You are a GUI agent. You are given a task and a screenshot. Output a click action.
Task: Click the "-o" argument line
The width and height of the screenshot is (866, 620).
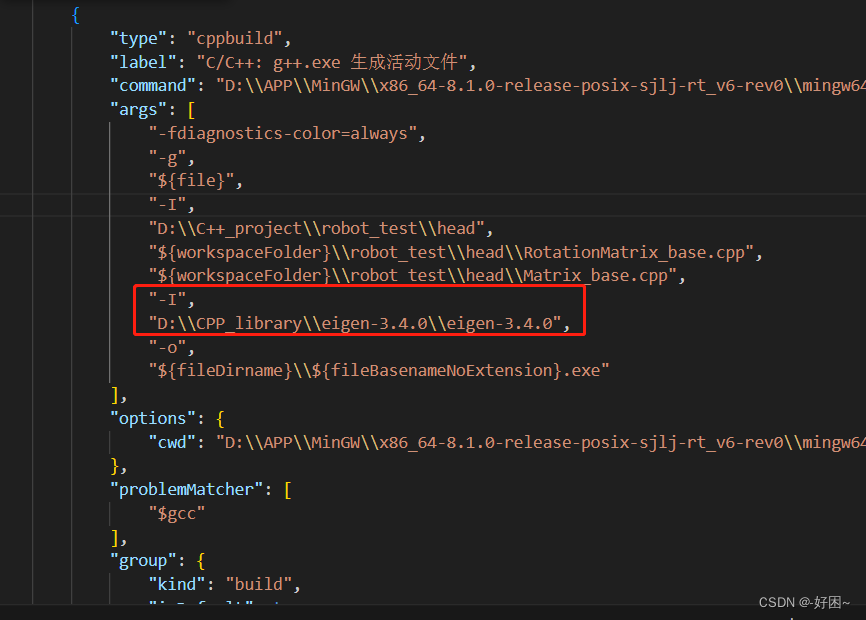pyautogui.click(x=171, y=347)
